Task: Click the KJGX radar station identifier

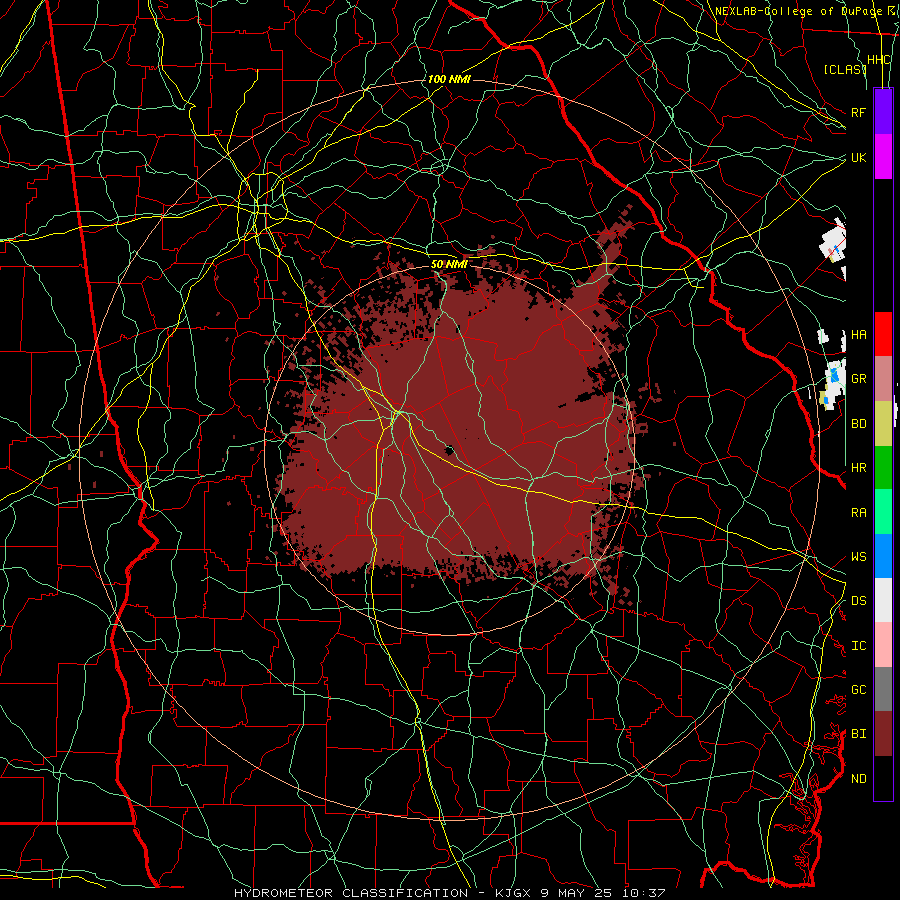Action: [514, 893]
